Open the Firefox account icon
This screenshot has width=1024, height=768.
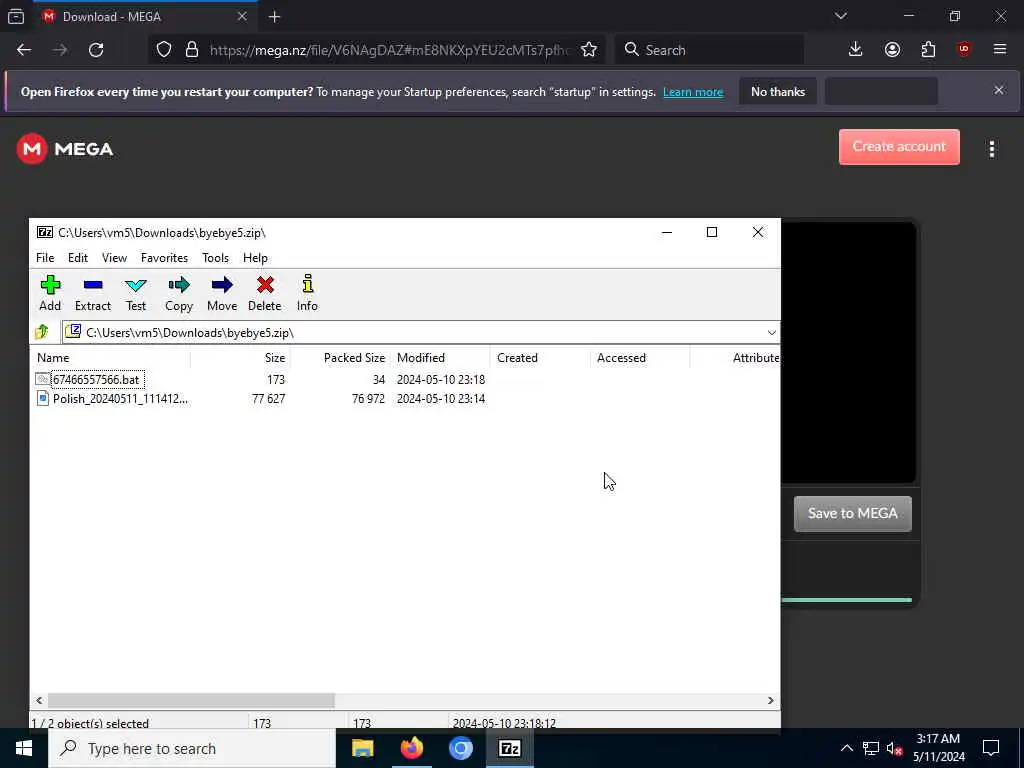pos(892,50)
